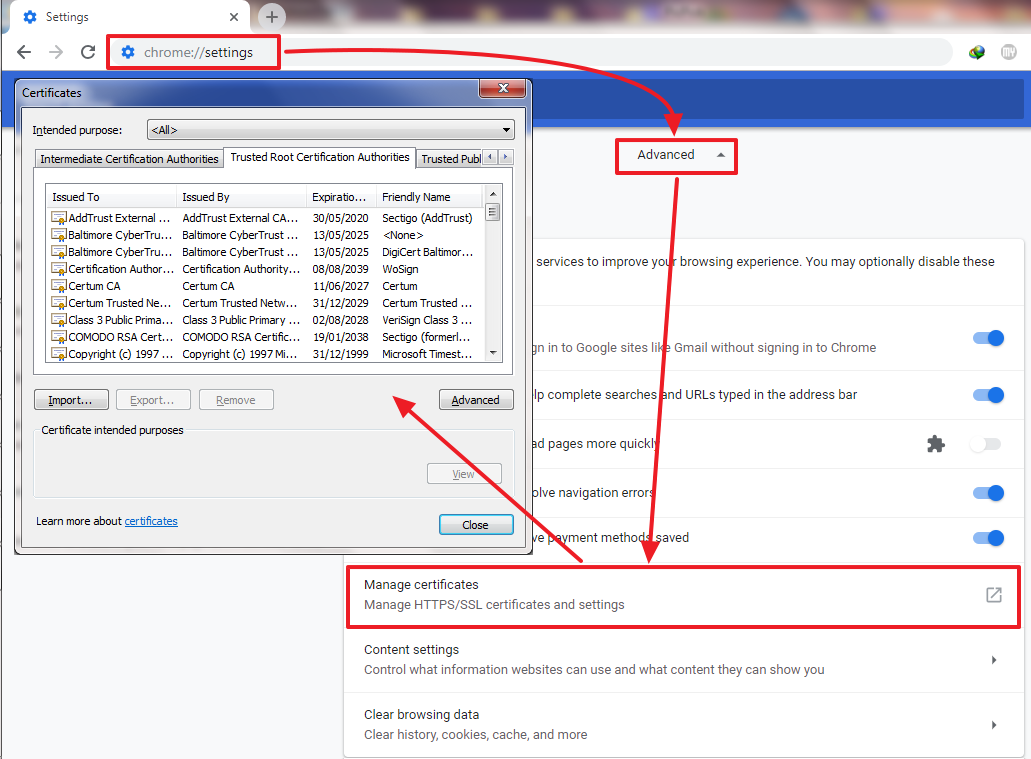Select Certum Trusted Network certificate row
Viewport: 1031px width, 759px height.
tap(264, 303)
